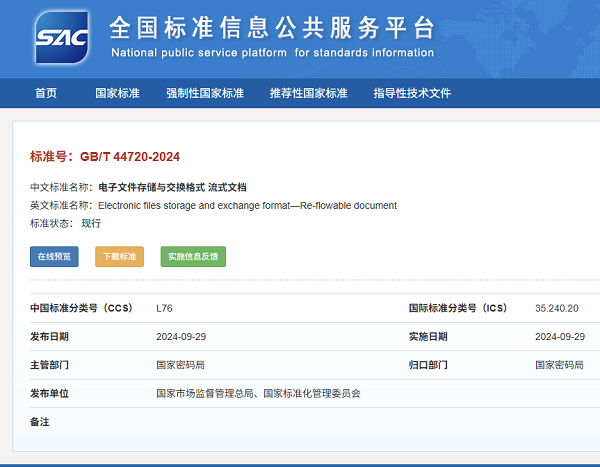Image resolution: width=600 pixels, height=467 pixels.
Task: Click the 备注 row label
Action: pyautogui.click(x=40, y=422)
